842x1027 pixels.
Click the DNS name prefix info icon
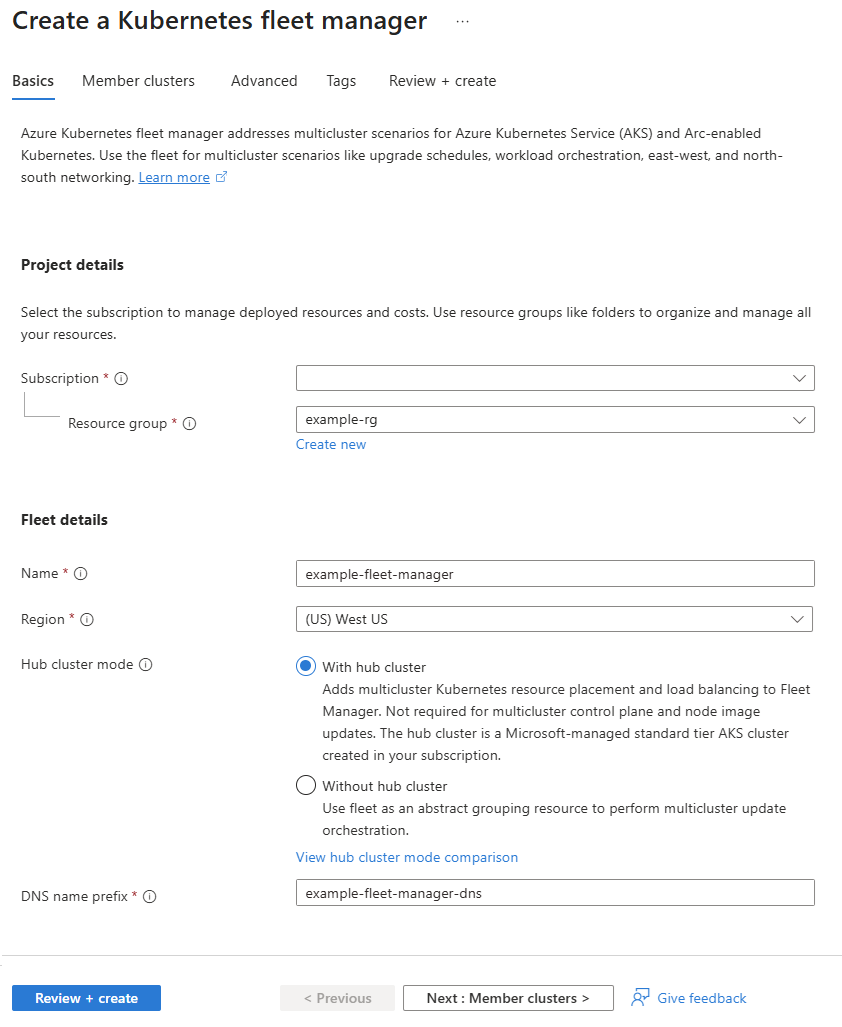click(x=150, y=897)
